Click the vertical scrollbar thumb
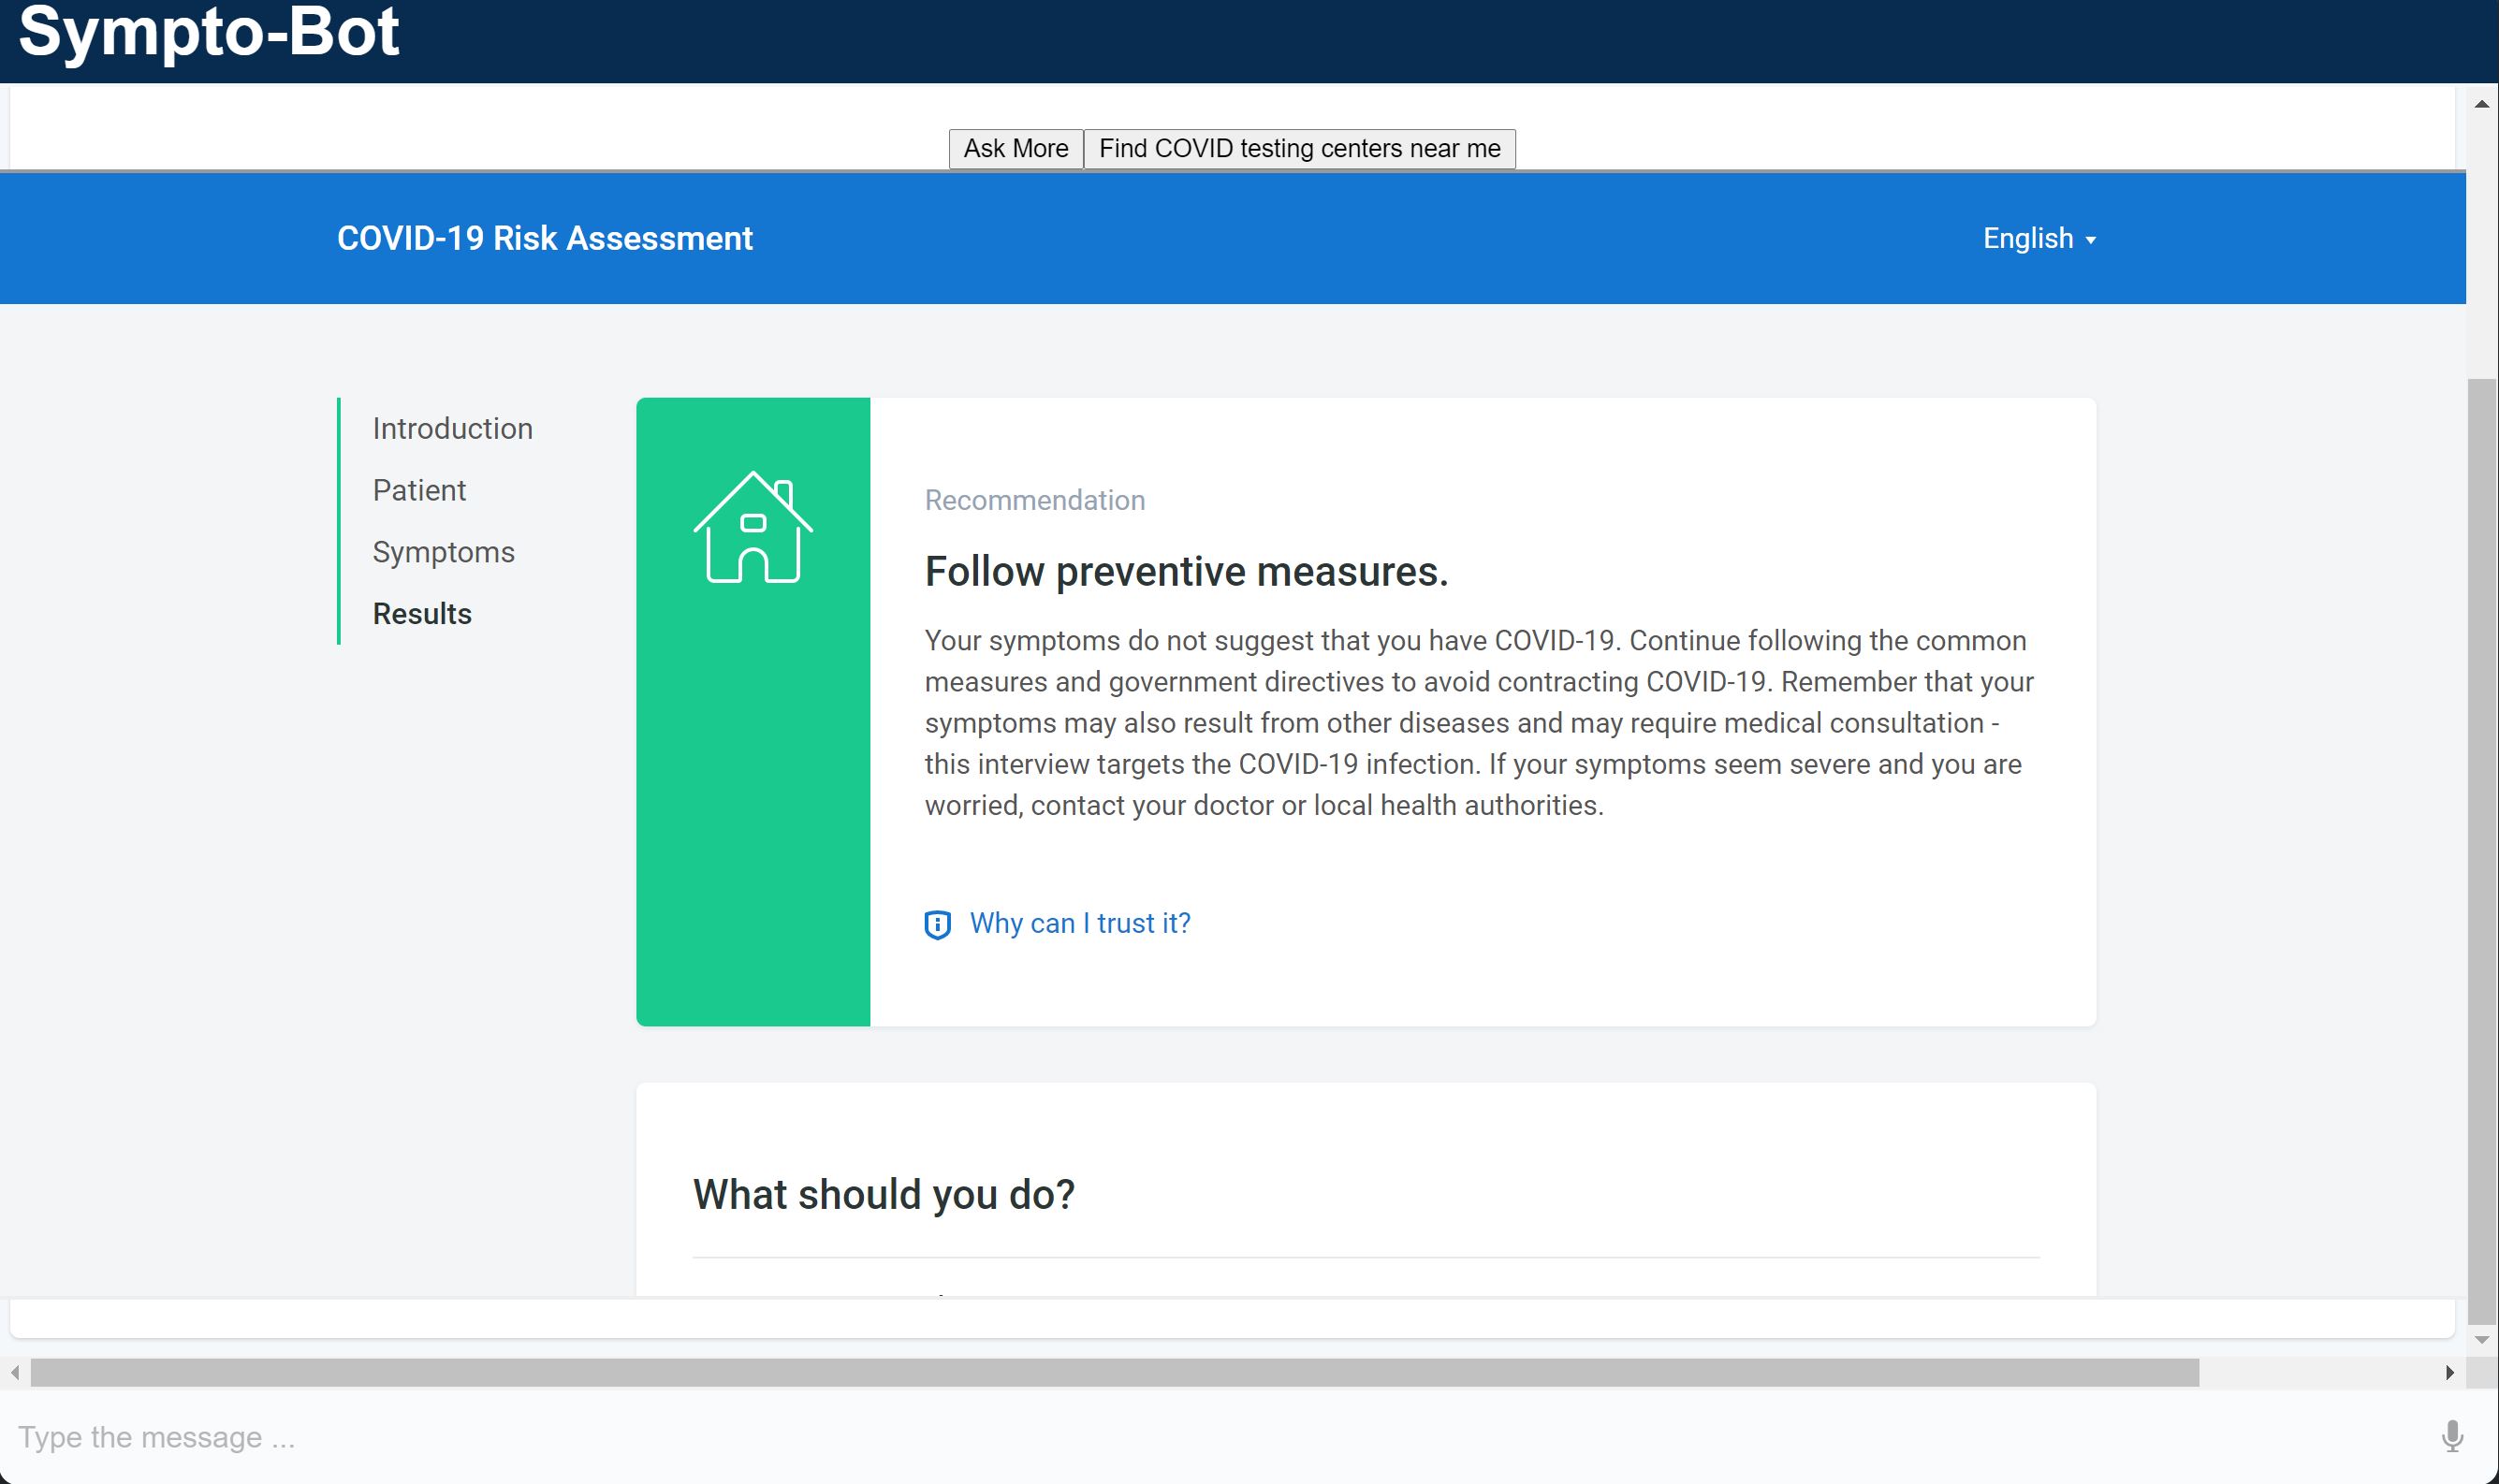This screenshot has width=2499, height=1484. click(x=2481, y=850)
